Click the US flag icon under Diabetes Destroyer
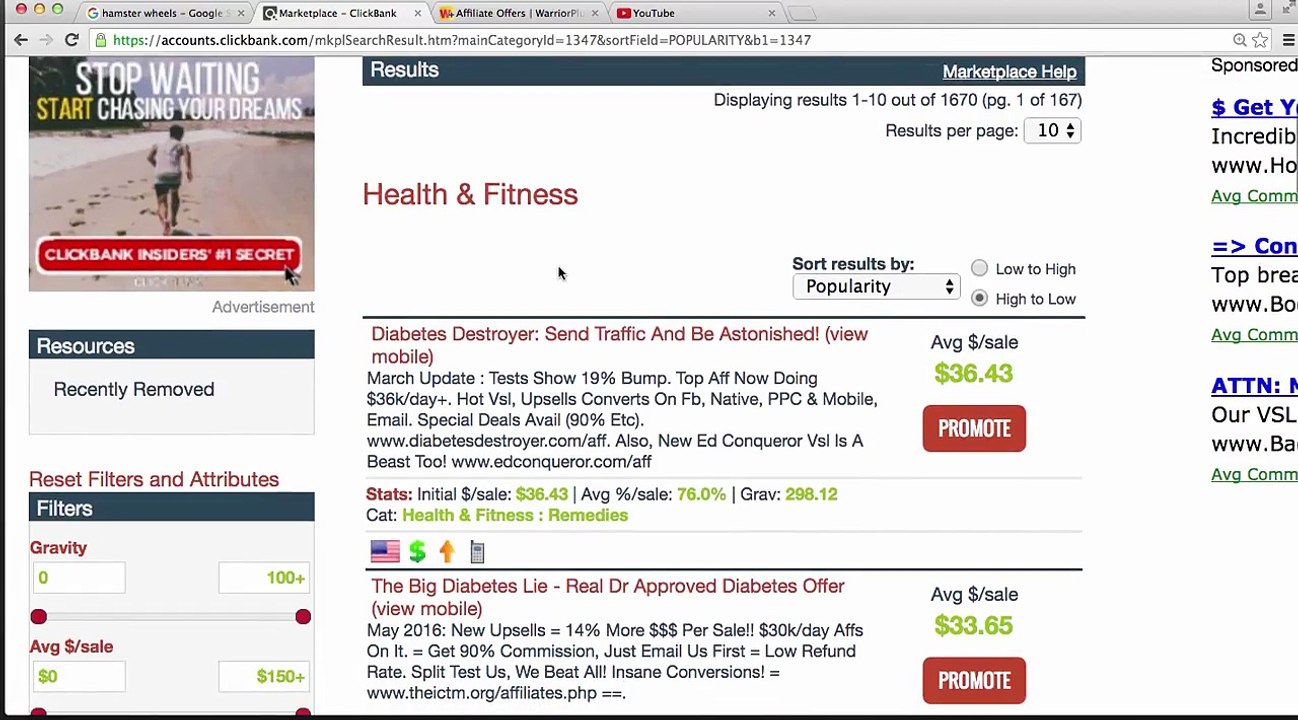Screen dimensions: 1298x720 385,551
